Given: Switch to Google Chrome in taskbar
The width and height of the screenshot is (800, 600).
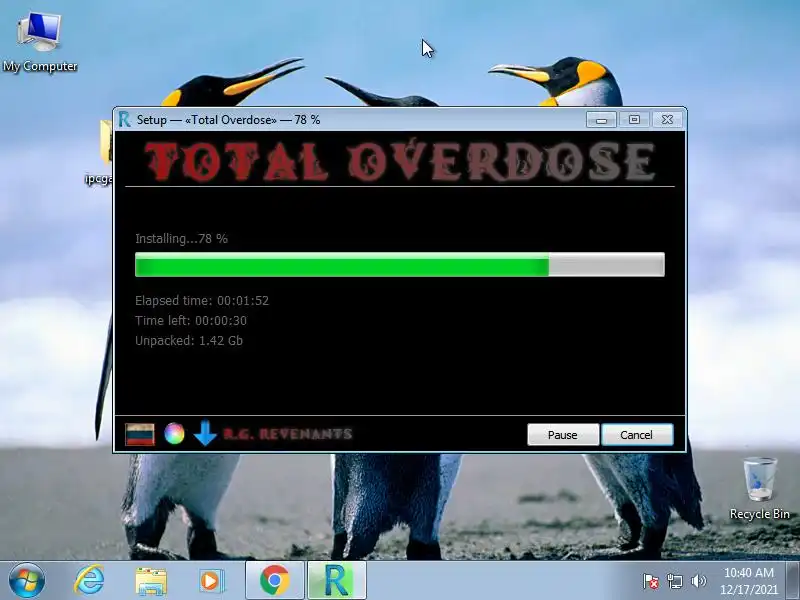Looking at the screenshot, I should click(275, 581).
